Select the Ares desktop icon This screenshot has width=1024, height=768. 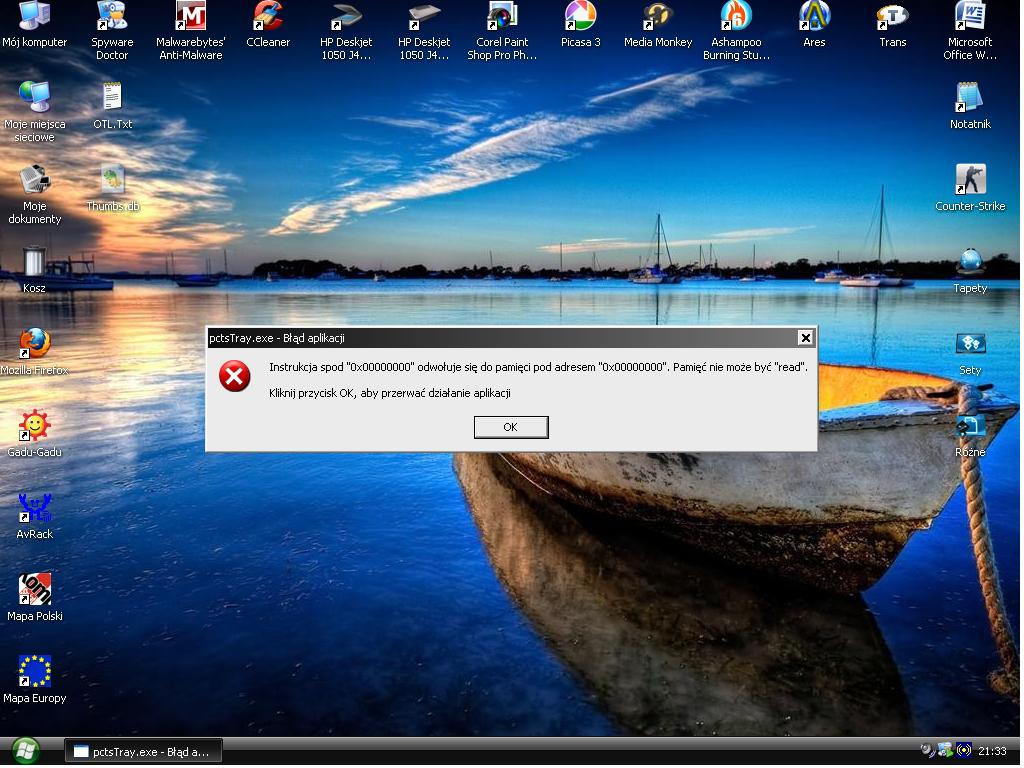(x=814, y=17)
